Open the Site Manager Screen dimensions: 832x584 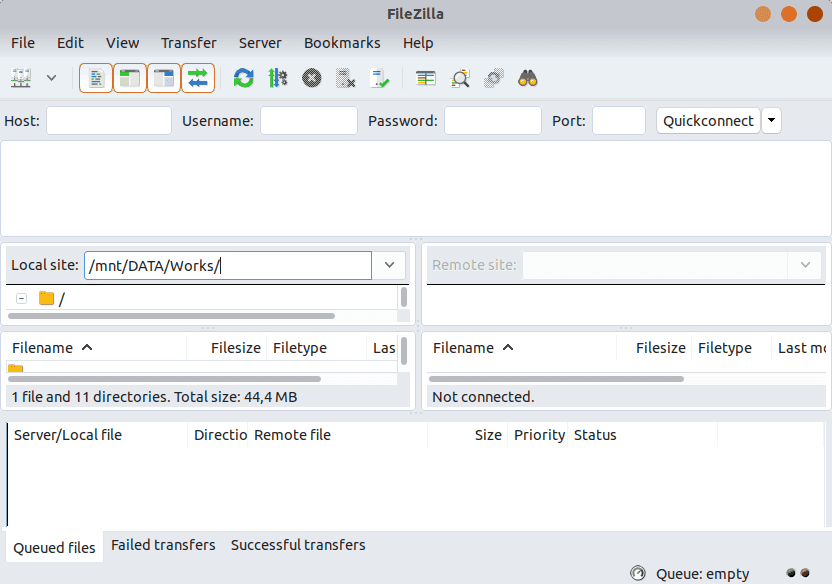point(20,78)
